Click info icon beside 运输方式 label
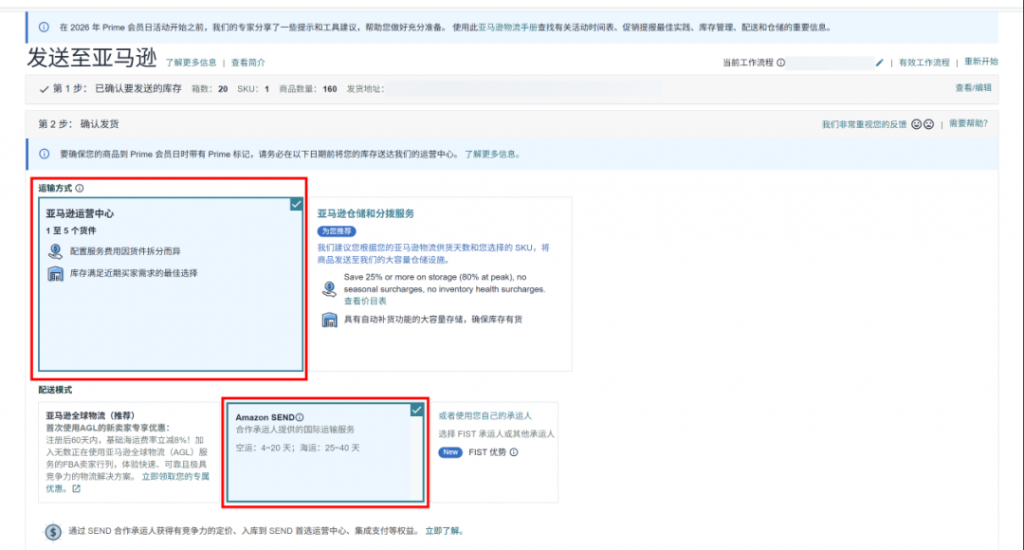 79,188
